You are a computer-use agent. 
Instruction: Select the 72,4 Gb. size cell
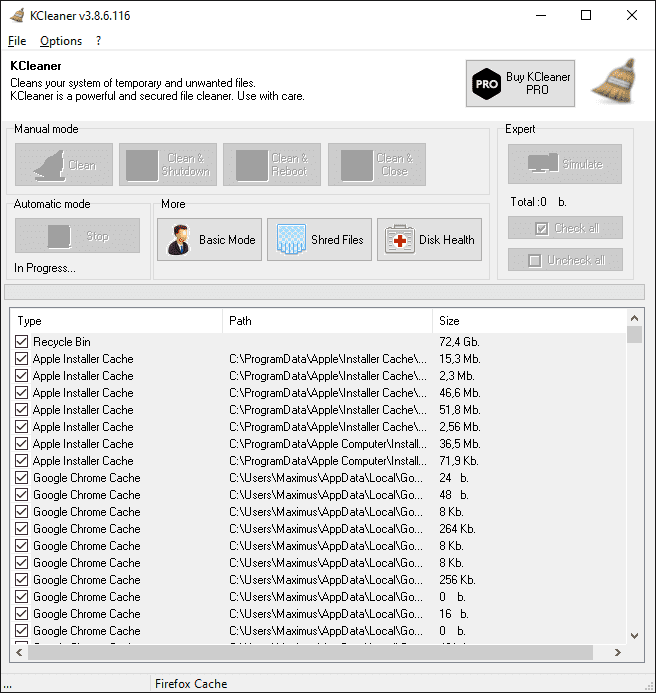(x=459, y=342)
